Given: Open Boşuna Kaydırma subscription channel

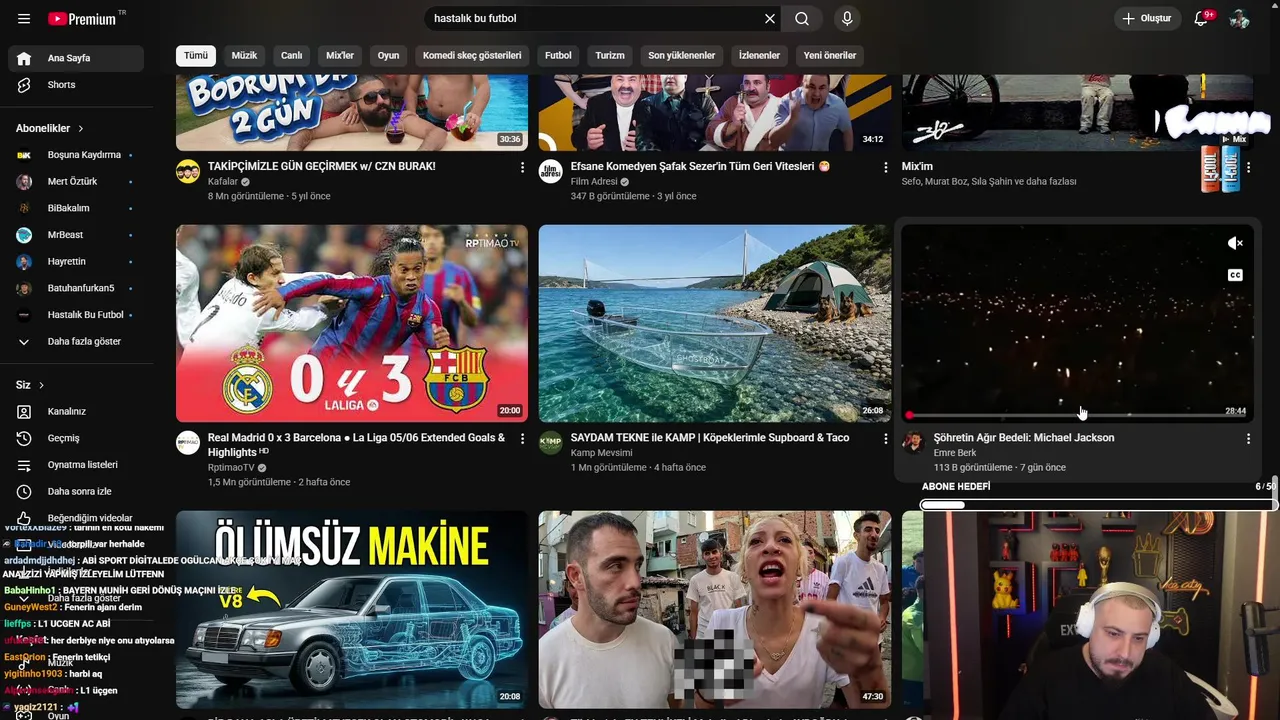Looking at the screenshot, I should [76, 155].
